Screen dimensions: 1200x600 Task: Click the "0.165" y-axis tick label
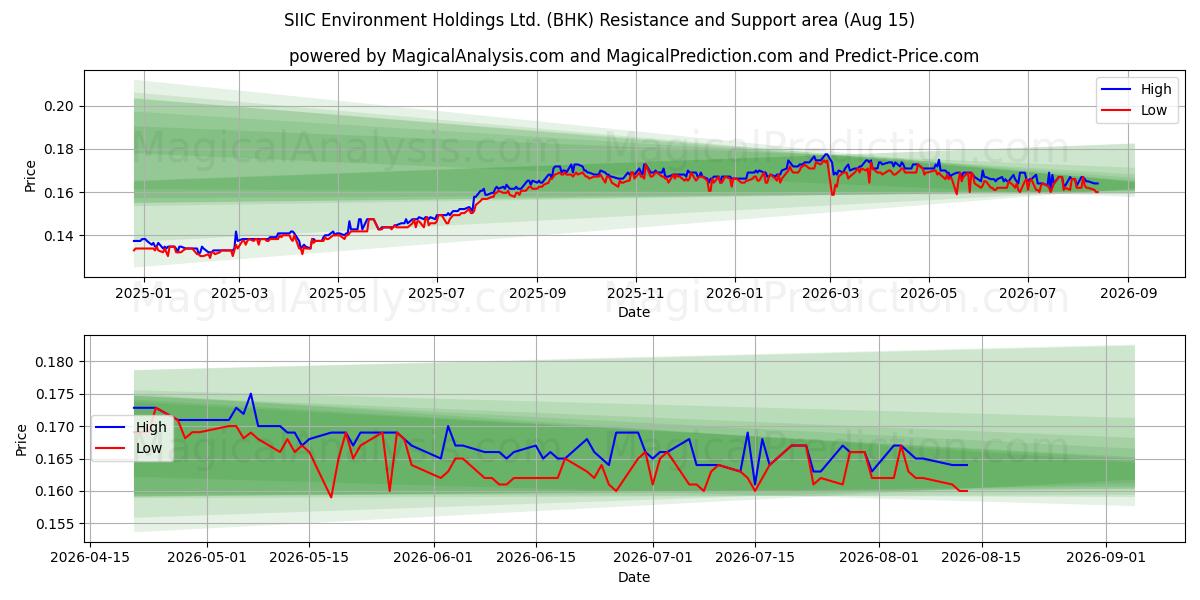56,459
